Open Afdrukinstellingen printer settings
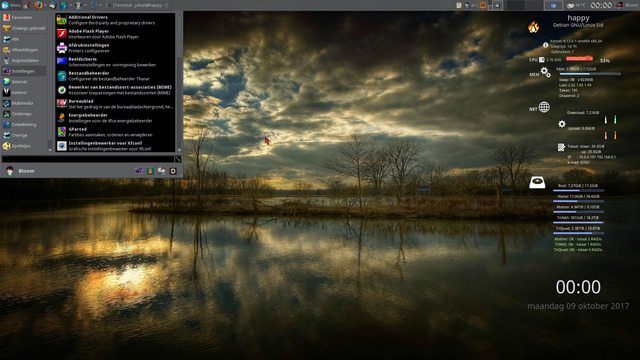 click(x=115, y=48)
